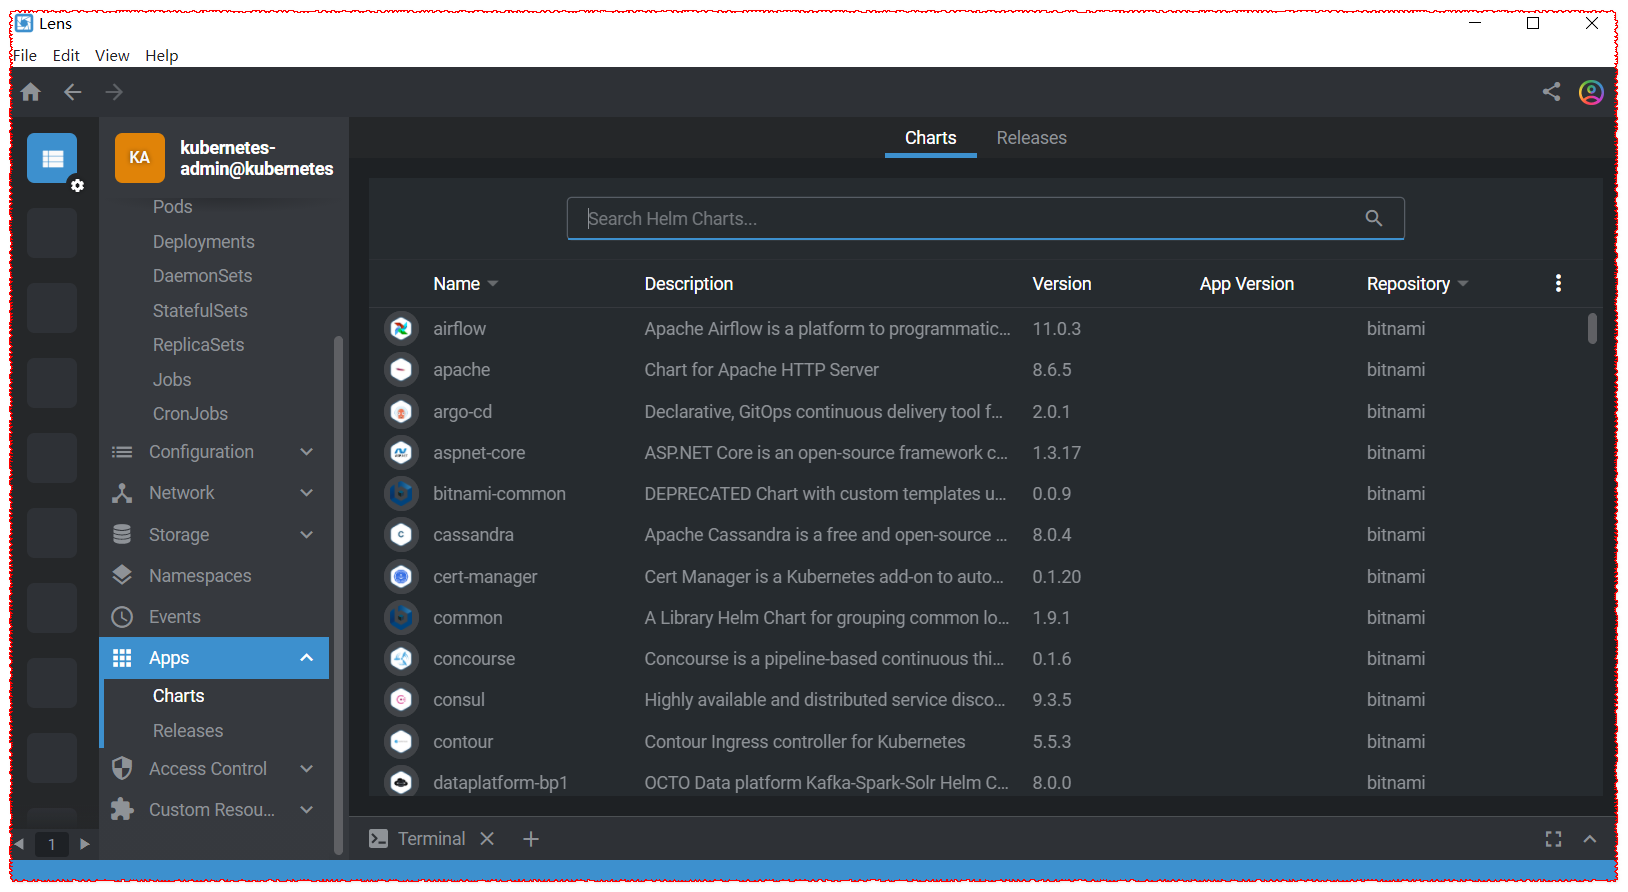Expand the Access Control section

pyautogui.click(x=307, y=769)
